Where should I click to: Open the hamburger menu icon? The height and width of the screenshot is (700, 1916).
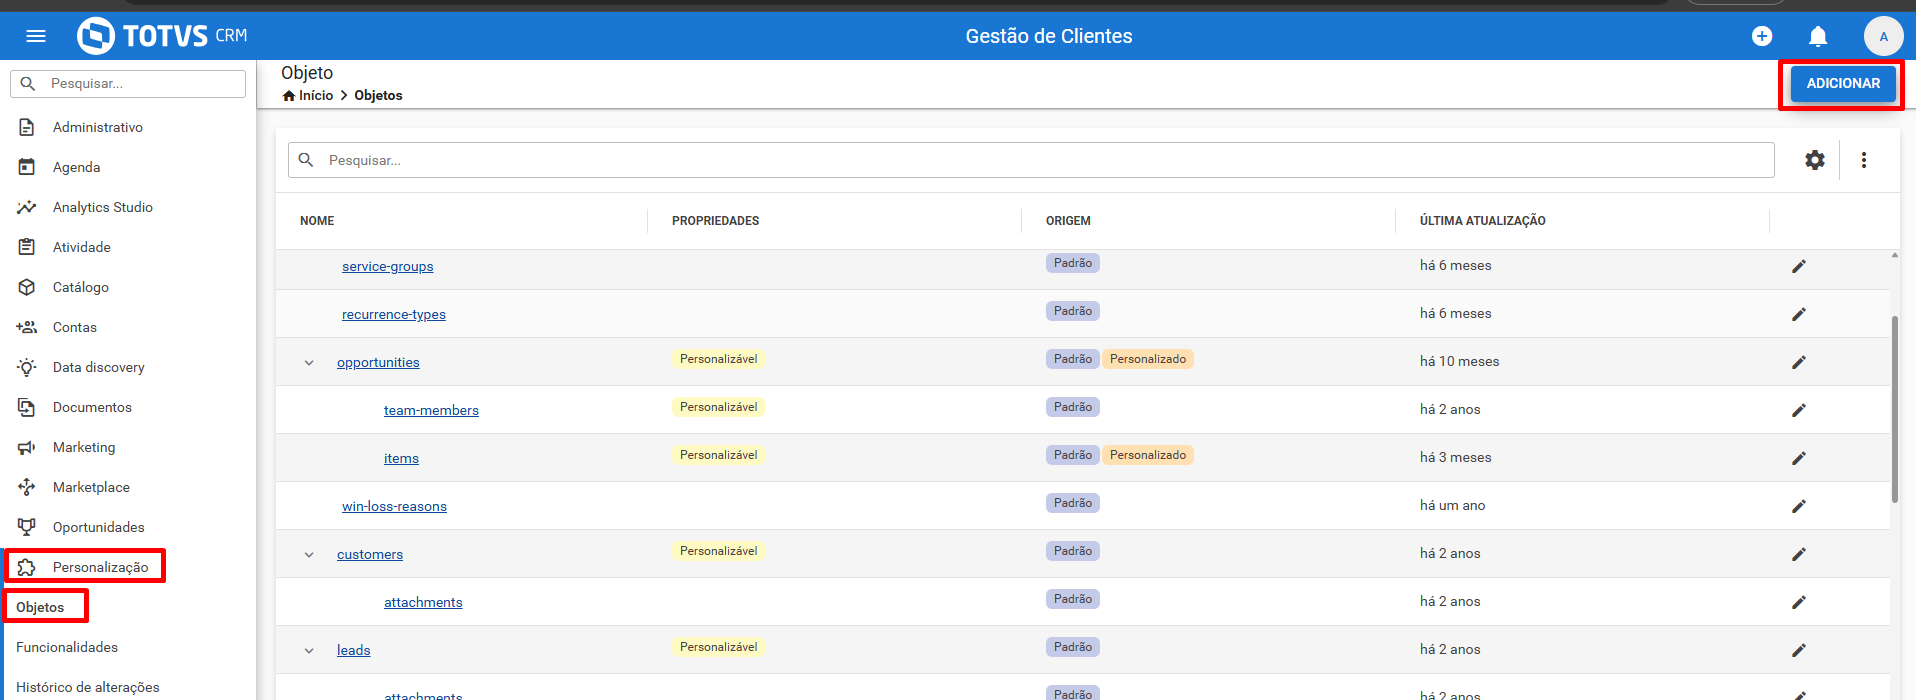pyautogui.click(x=36, y=36)
